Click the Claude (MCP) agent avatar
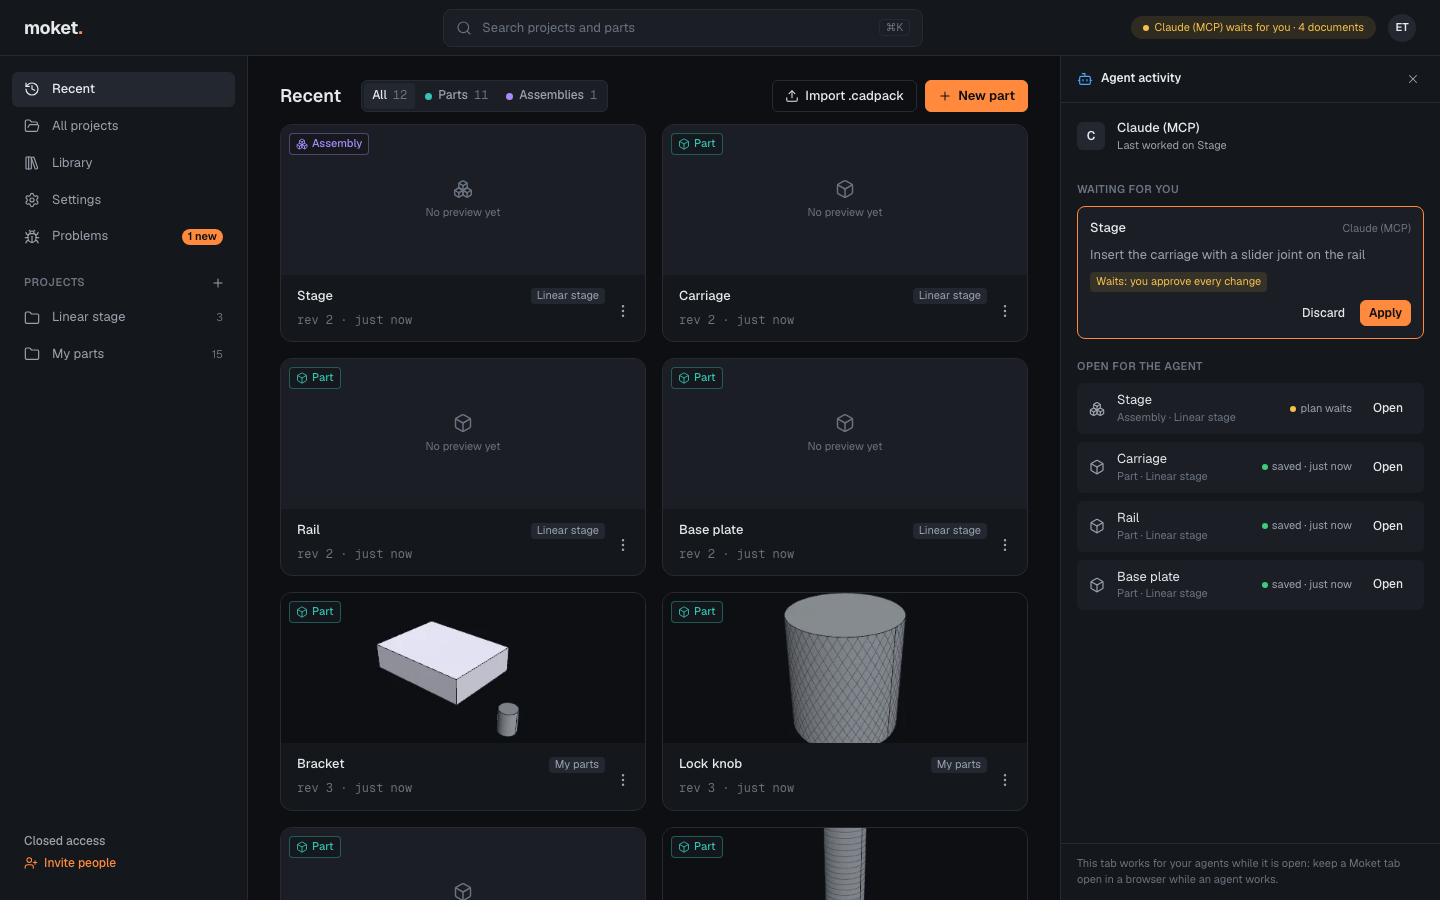This screenshot has width=1440, height=900. (x=1091, y=136)
